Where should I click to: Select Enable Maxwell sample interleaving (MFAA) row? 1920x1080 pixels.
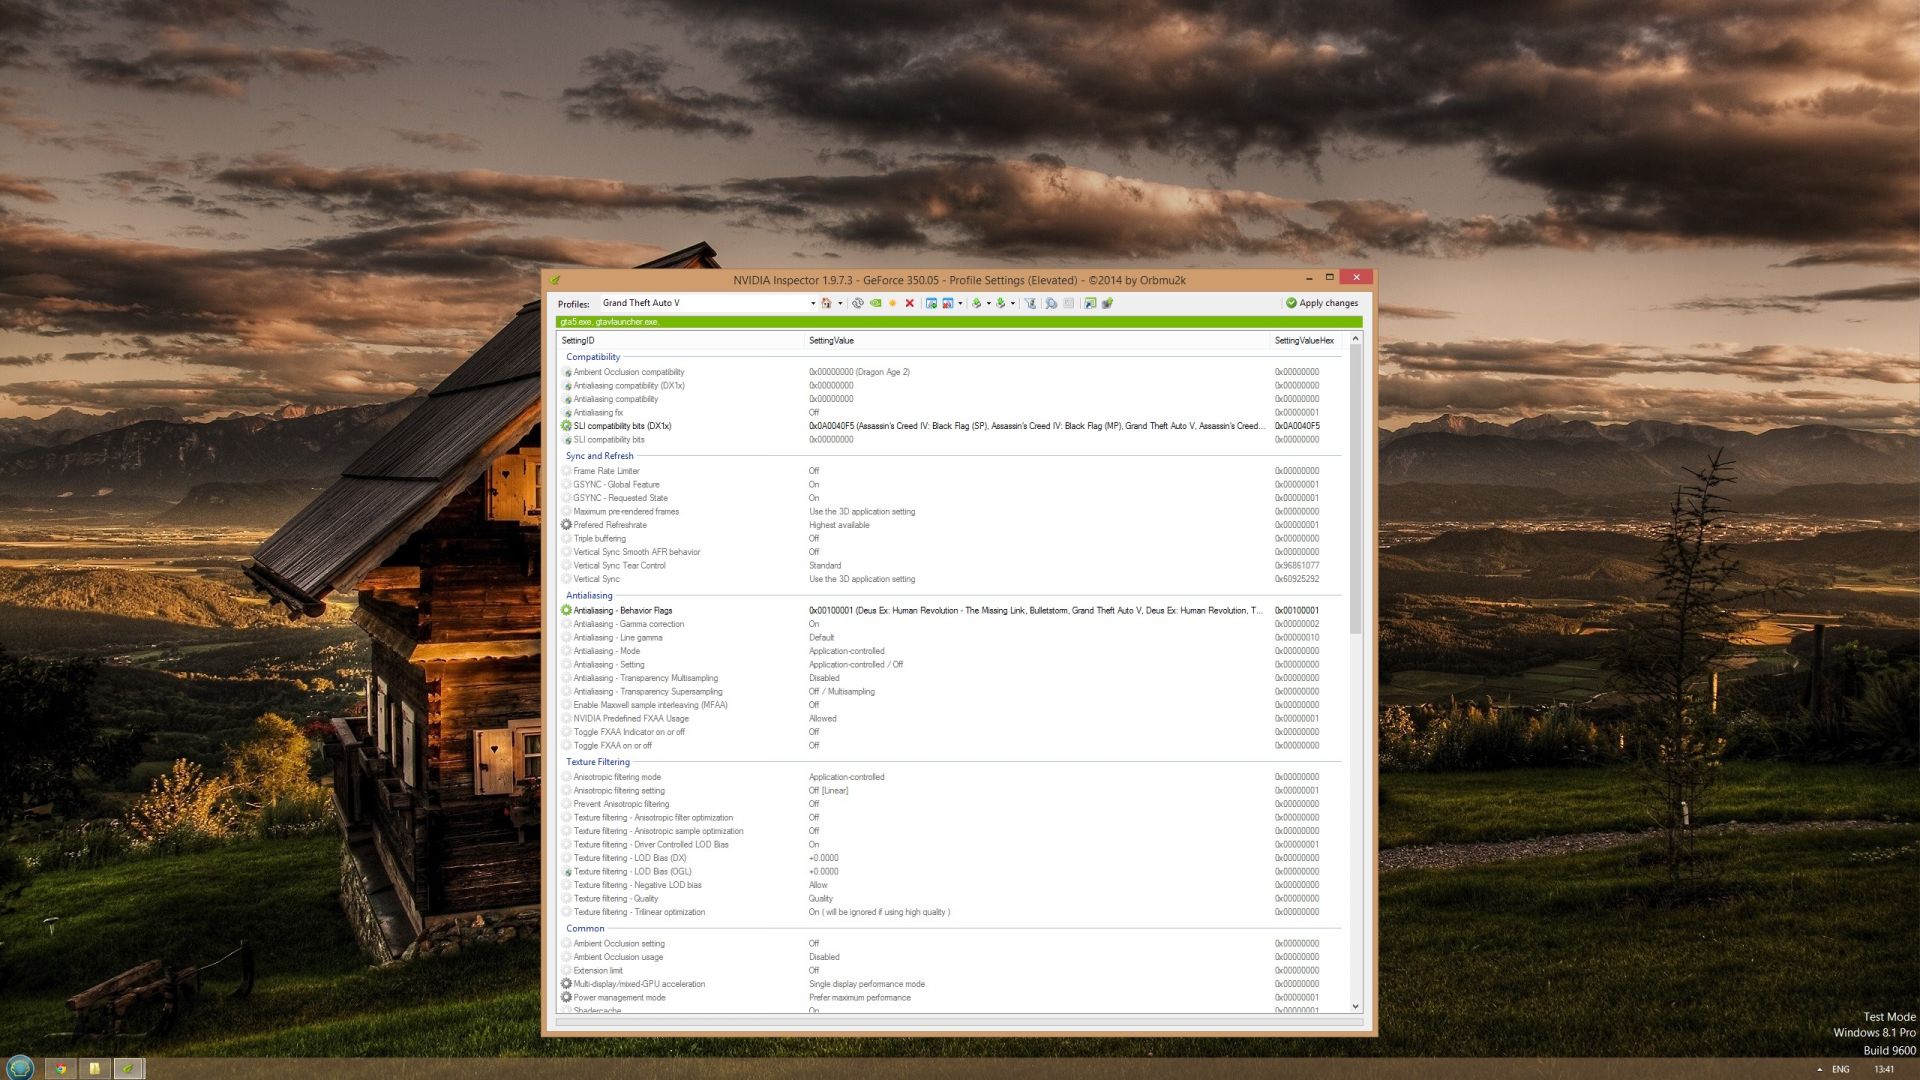click(x=952, y=705)
